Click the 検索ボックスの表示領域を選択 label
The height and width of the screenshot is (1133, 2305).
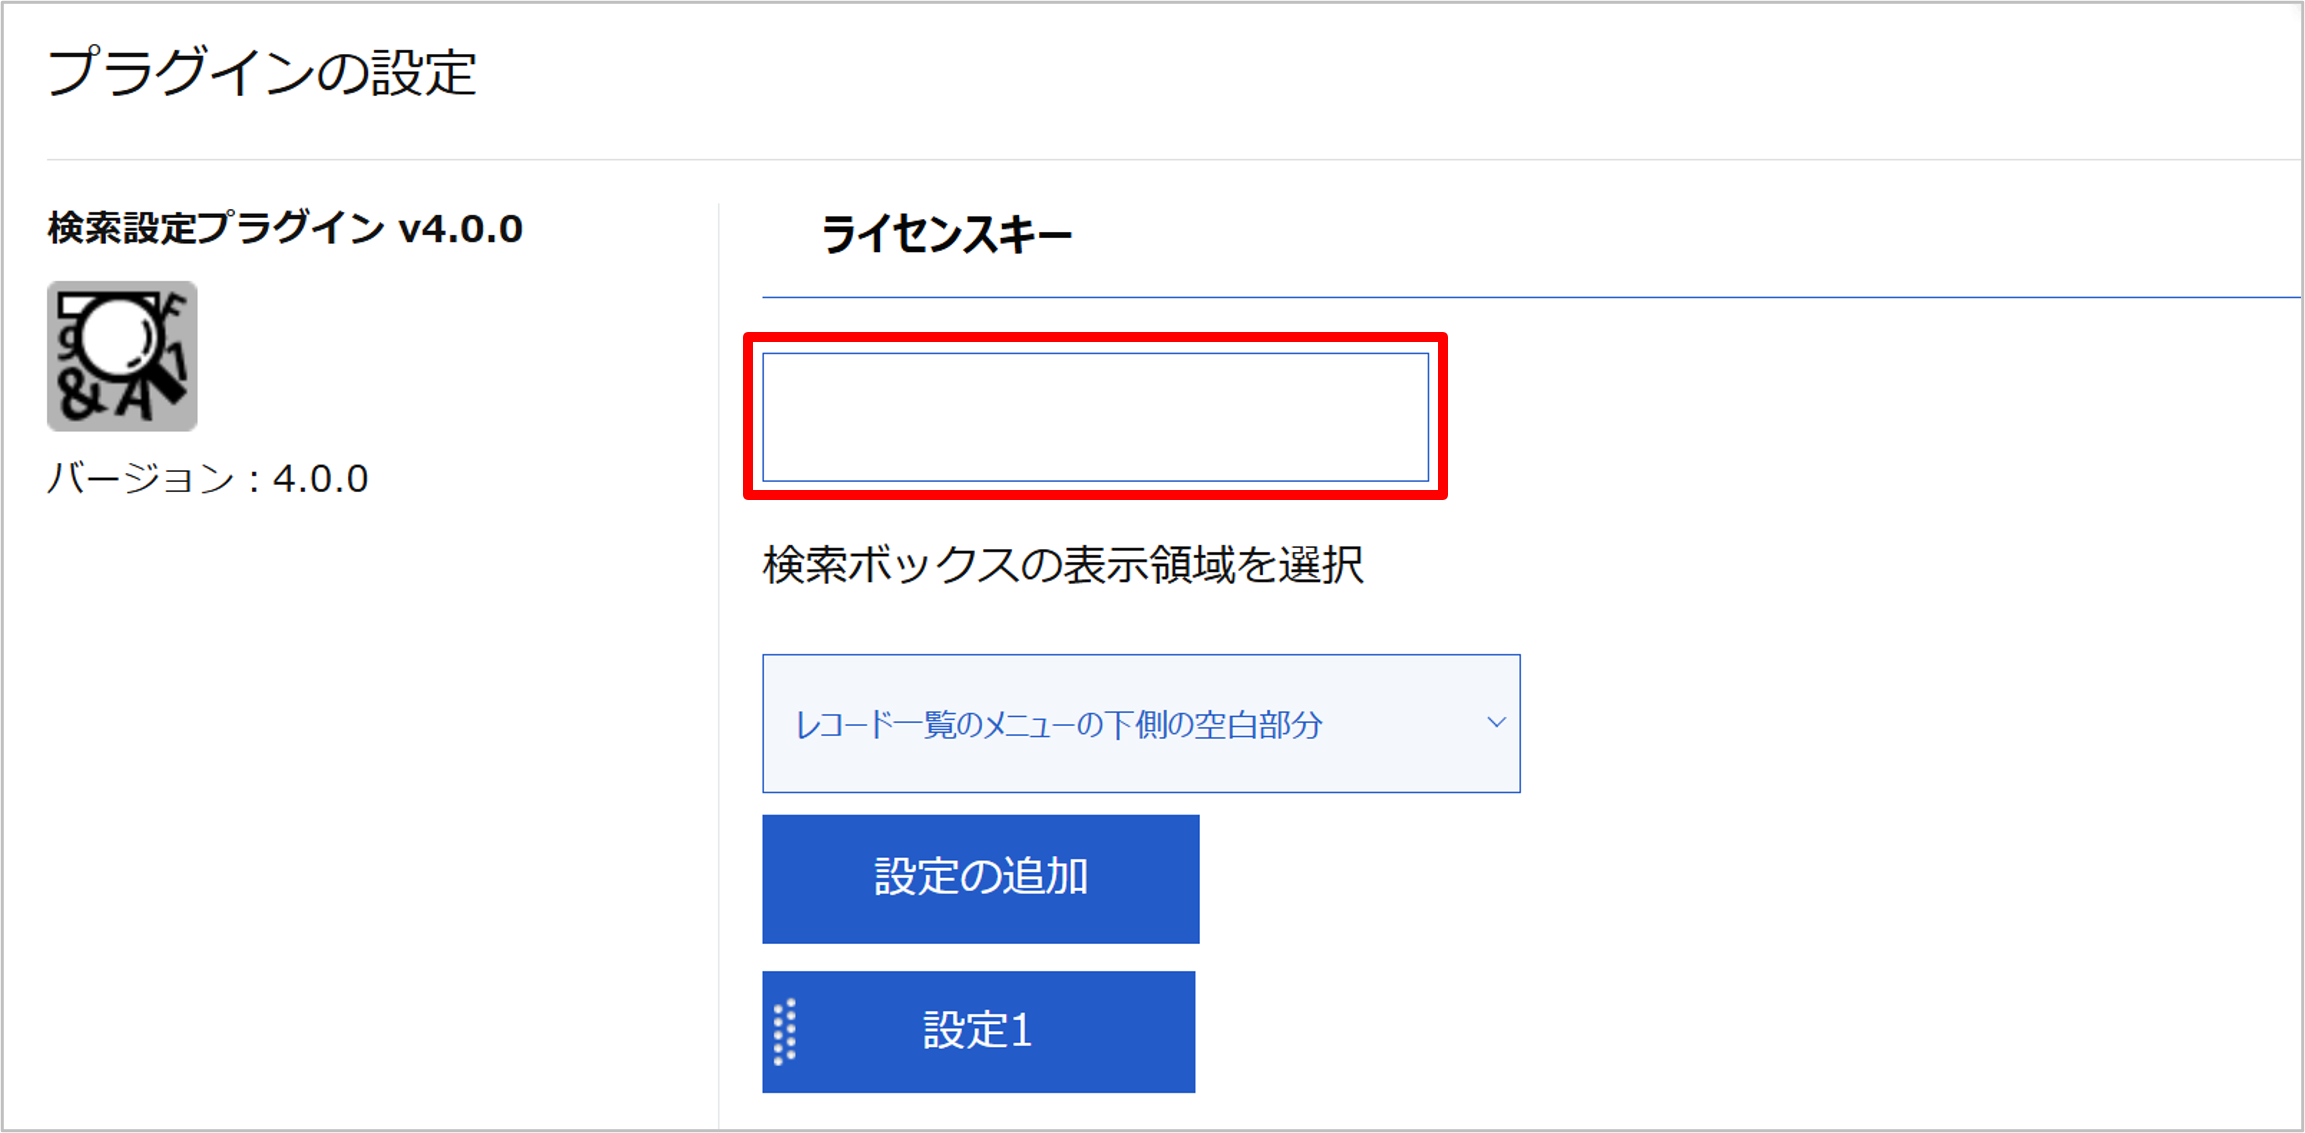pos(1063,565)
